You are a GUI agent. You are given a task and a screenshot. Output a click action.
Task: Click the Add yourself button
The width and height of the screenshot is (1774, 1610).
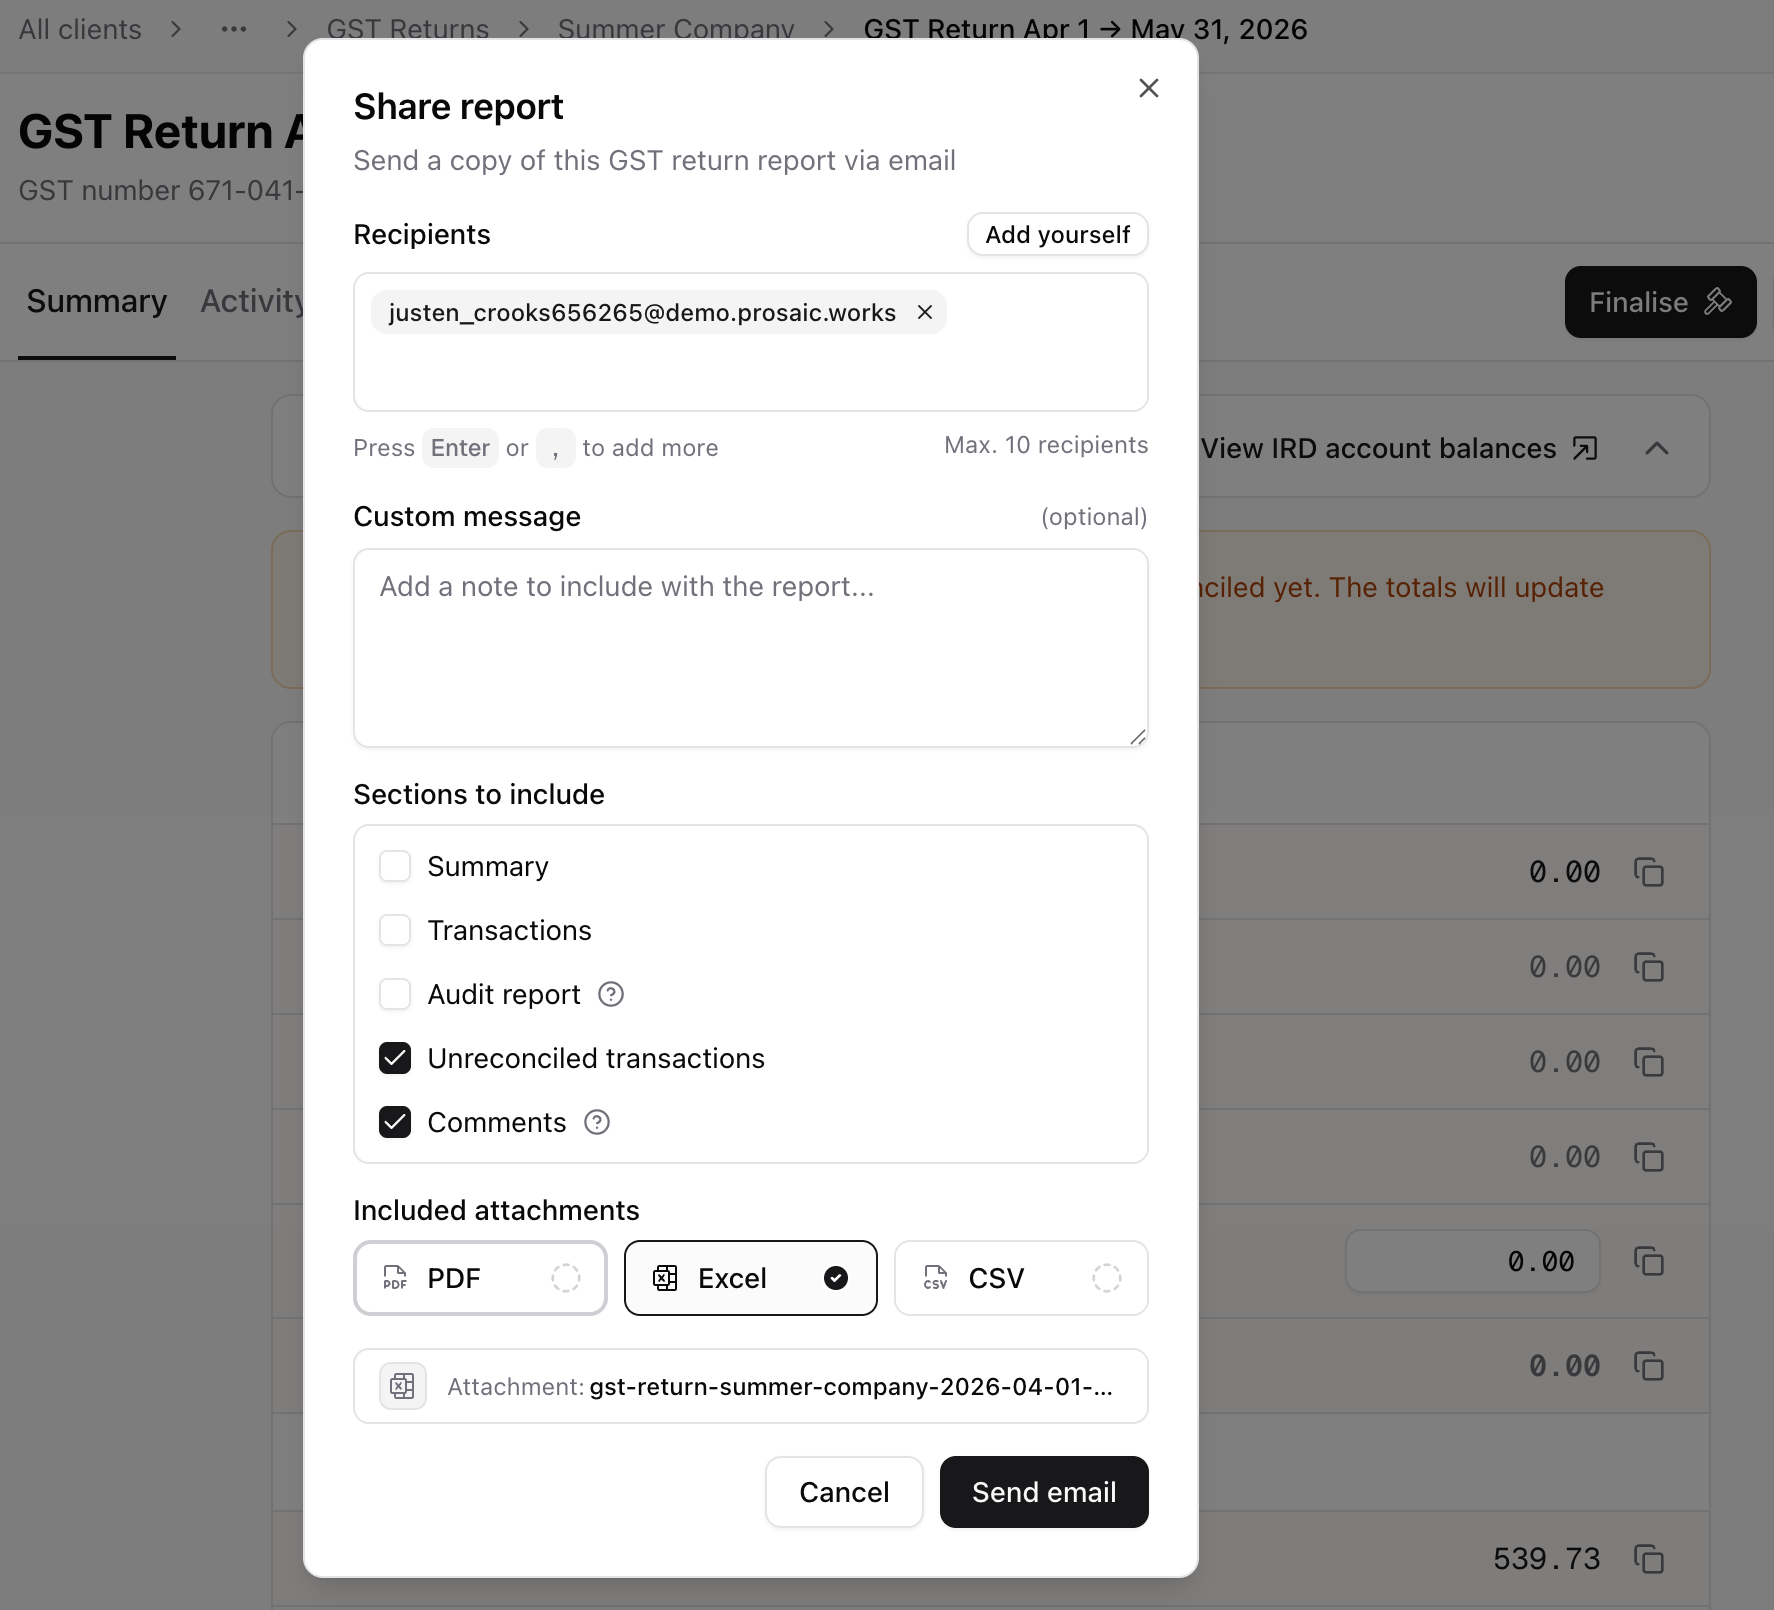coord(1058,234)
